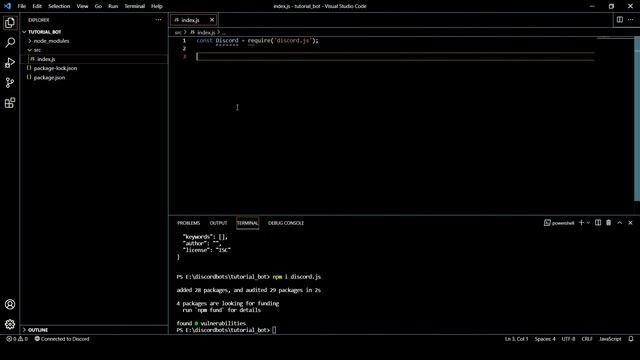
Task: Kill the terminal with trash icon
Action: click(609, 223)
